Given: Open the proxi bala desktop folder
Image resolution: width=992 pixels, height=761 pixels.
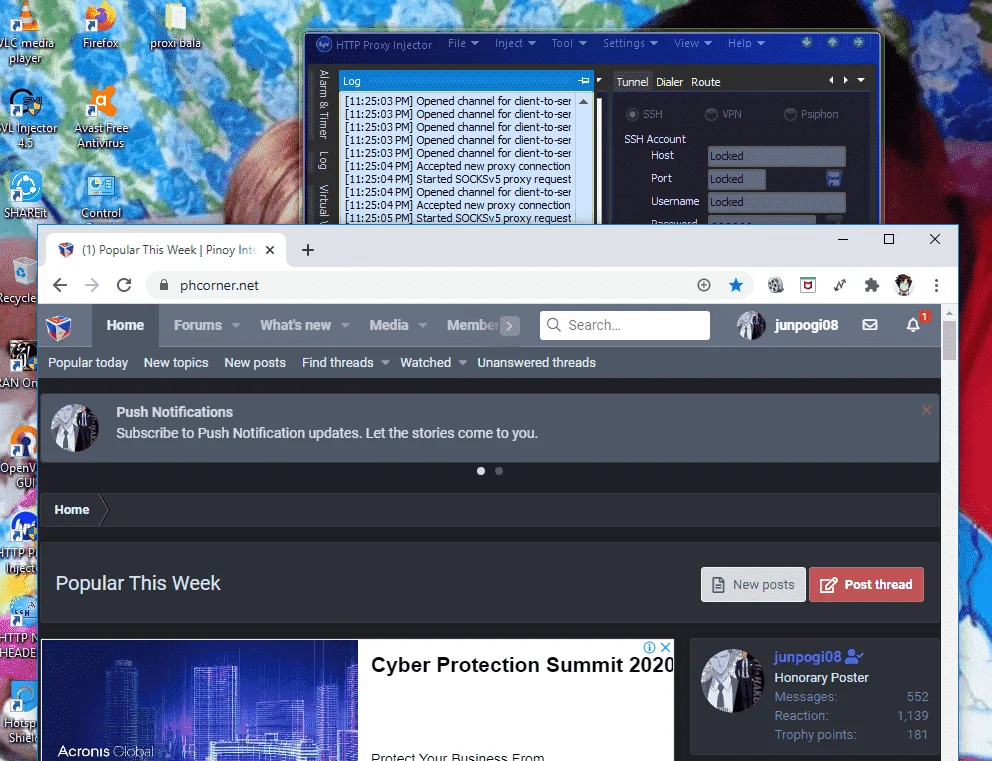Looking at the screenshot, I should 175,25.
